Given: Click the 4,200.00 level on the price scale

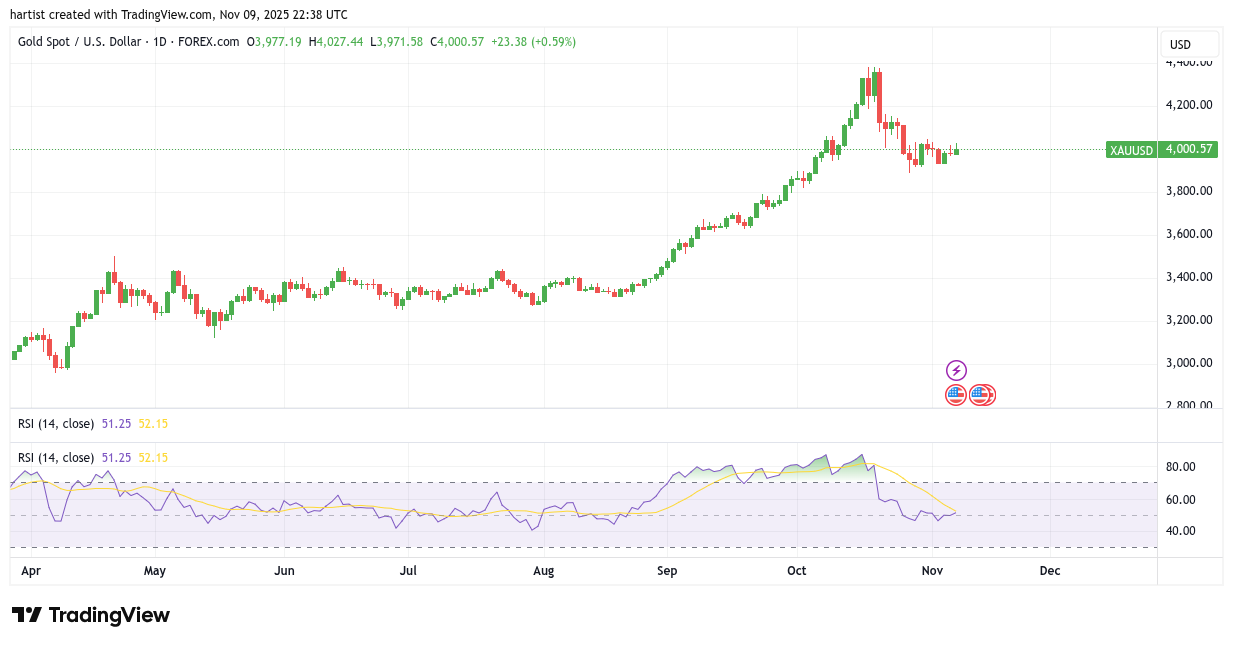Looking at the screenshot, I should 1189,105.
